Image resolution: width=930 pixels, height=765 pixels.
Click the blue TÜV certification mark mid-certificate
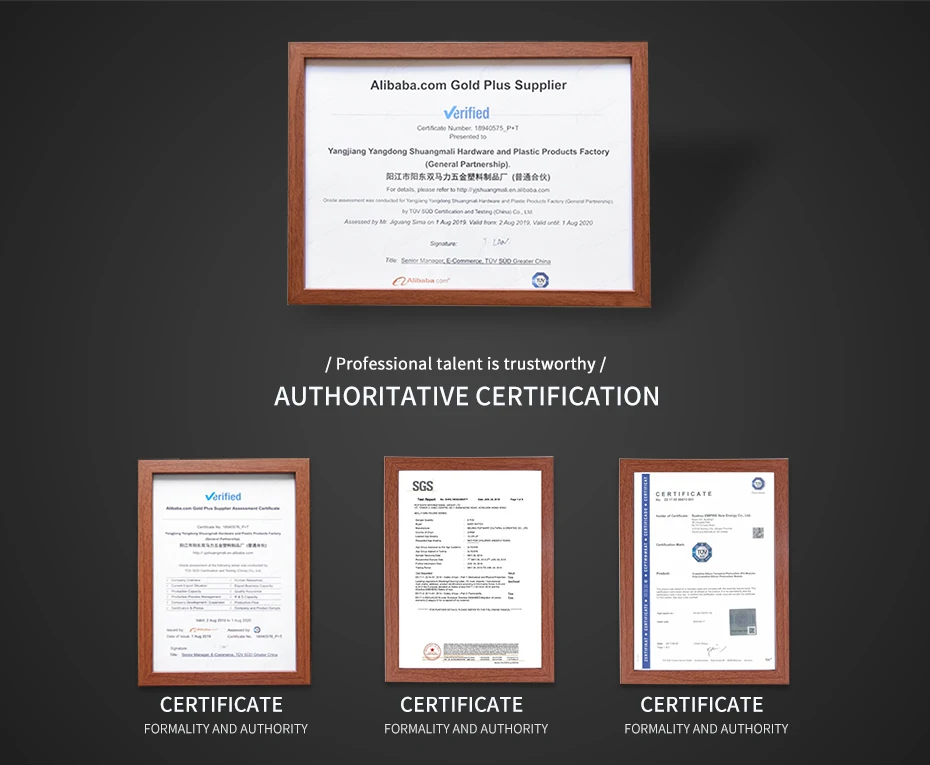(702, 553)
